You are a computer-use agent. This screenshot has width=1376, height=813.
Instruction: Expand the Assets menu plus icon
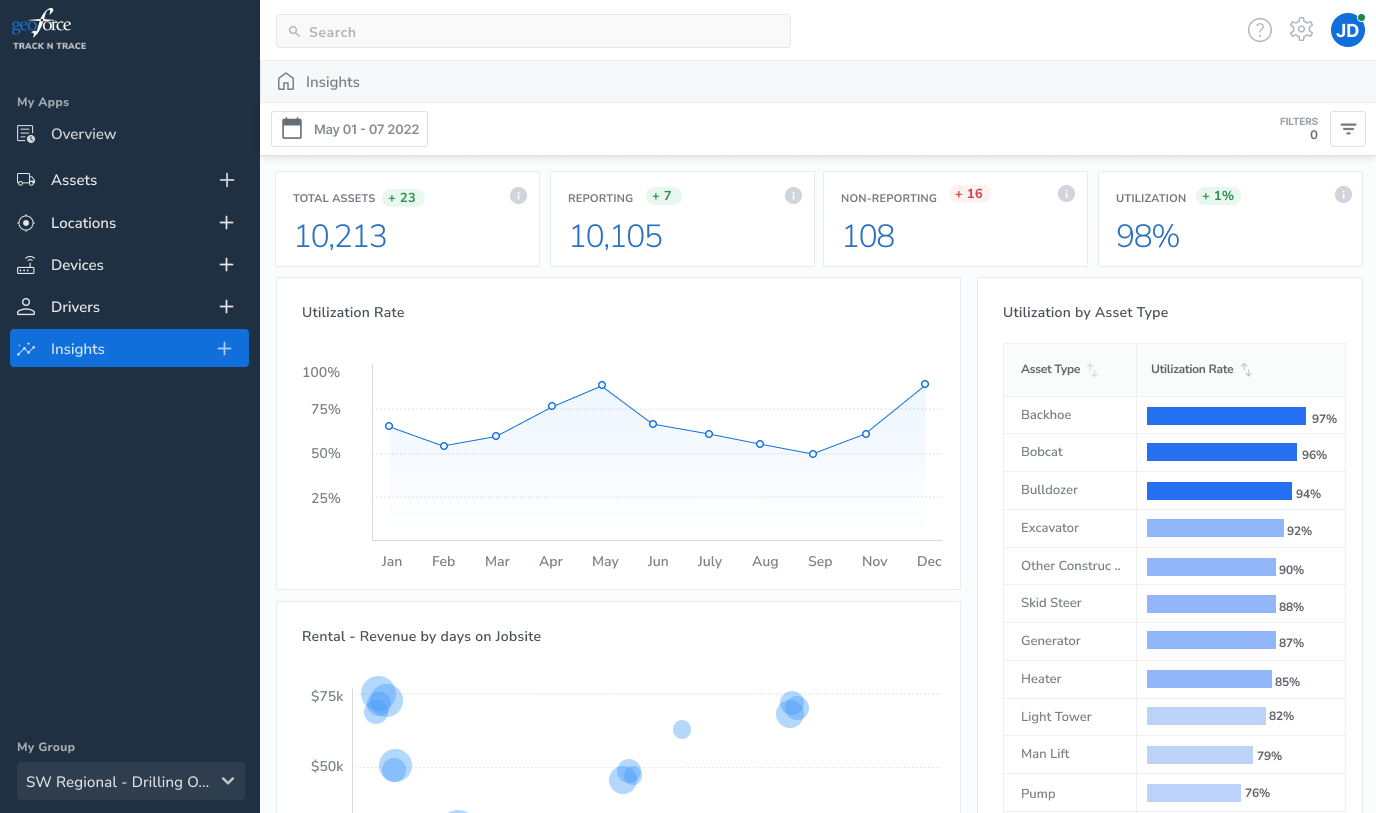coord(227,180)
